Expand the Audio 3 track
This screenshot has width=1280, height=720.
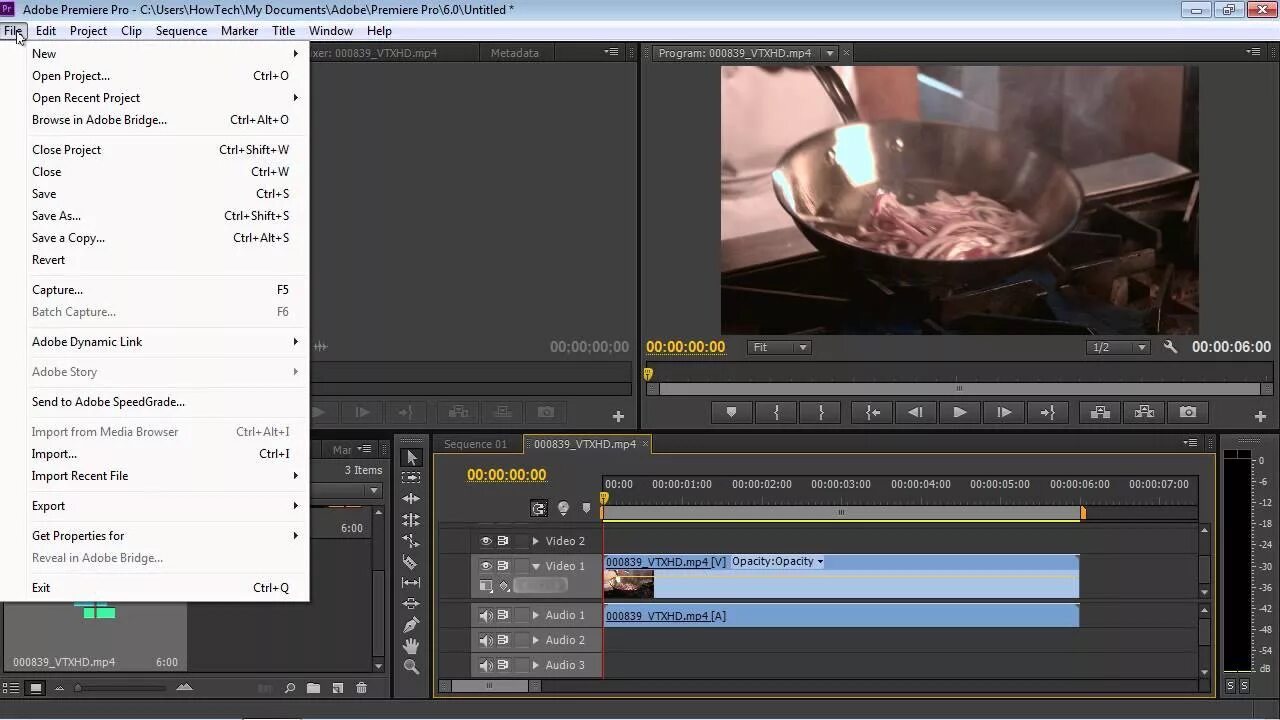click(x=536, y=665)
